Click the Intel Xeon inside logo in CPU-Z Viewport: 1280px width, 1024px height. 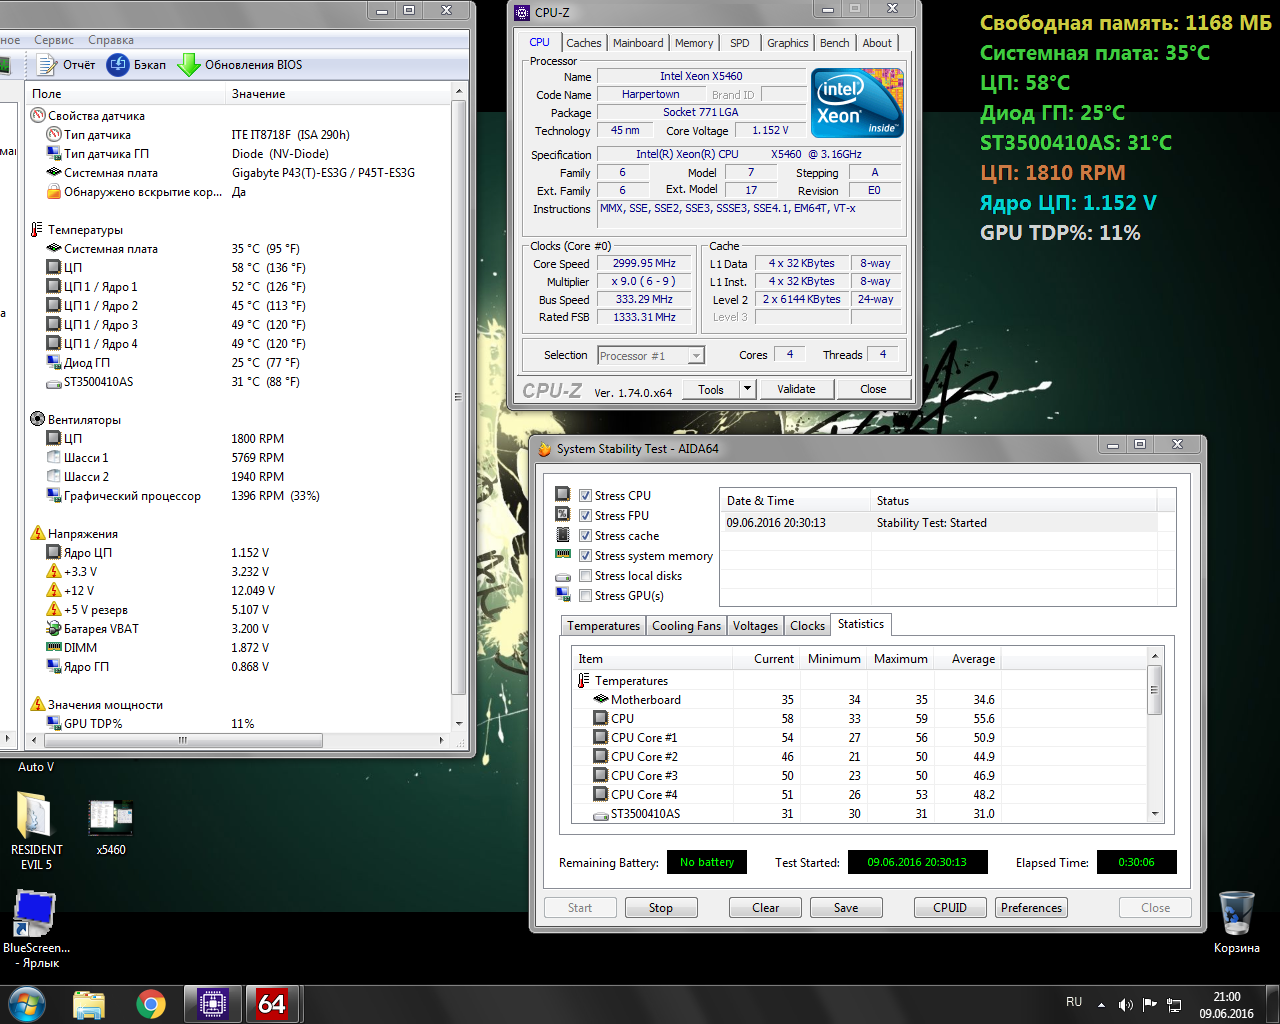coord(857,102)
